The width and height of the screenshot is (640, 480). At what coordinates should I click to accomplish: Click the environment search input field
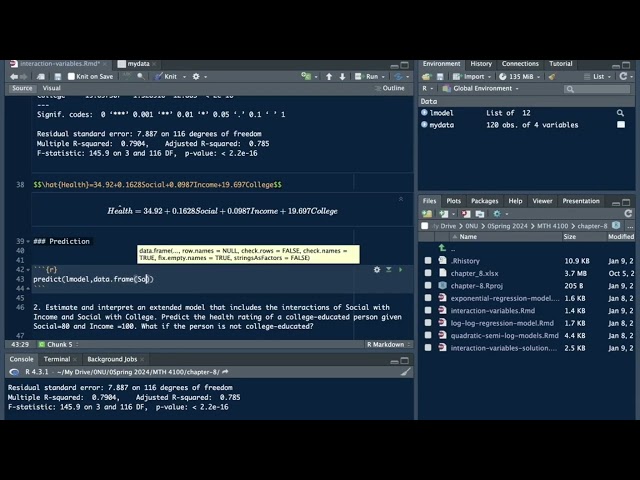[x=597, y=89]
